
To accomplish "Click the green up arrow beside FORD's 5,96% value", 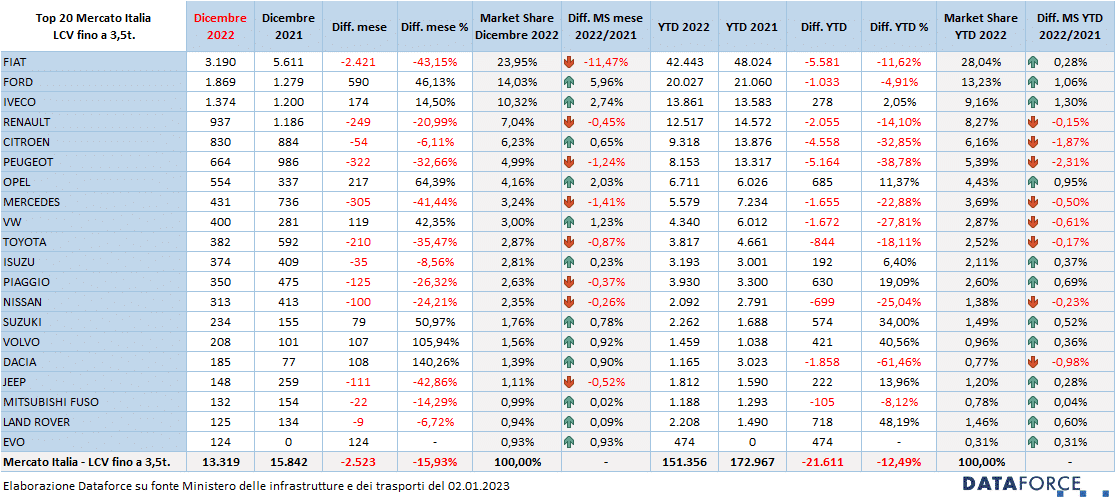I will [x=570, y=81].
